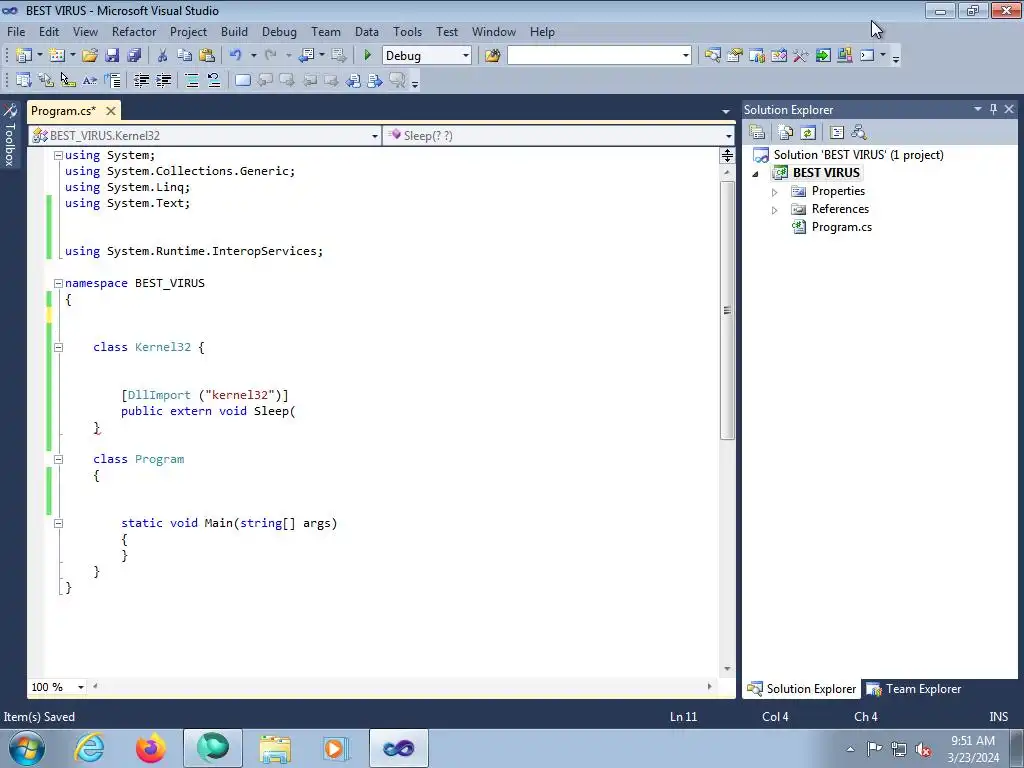The width and height of the screenshot is (1024, 768).
Task: Refresh the Solution Explorer tree
Action: pyautogui.click(x=808, y=133)
